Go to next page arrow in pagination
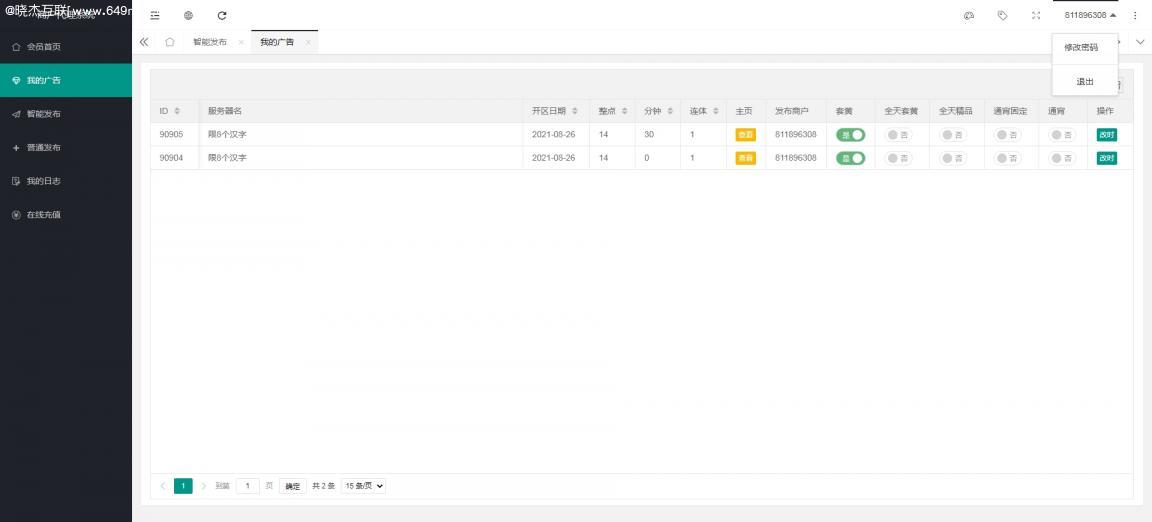The width and height of the screenshot is (1152, 522). (204, 486)
